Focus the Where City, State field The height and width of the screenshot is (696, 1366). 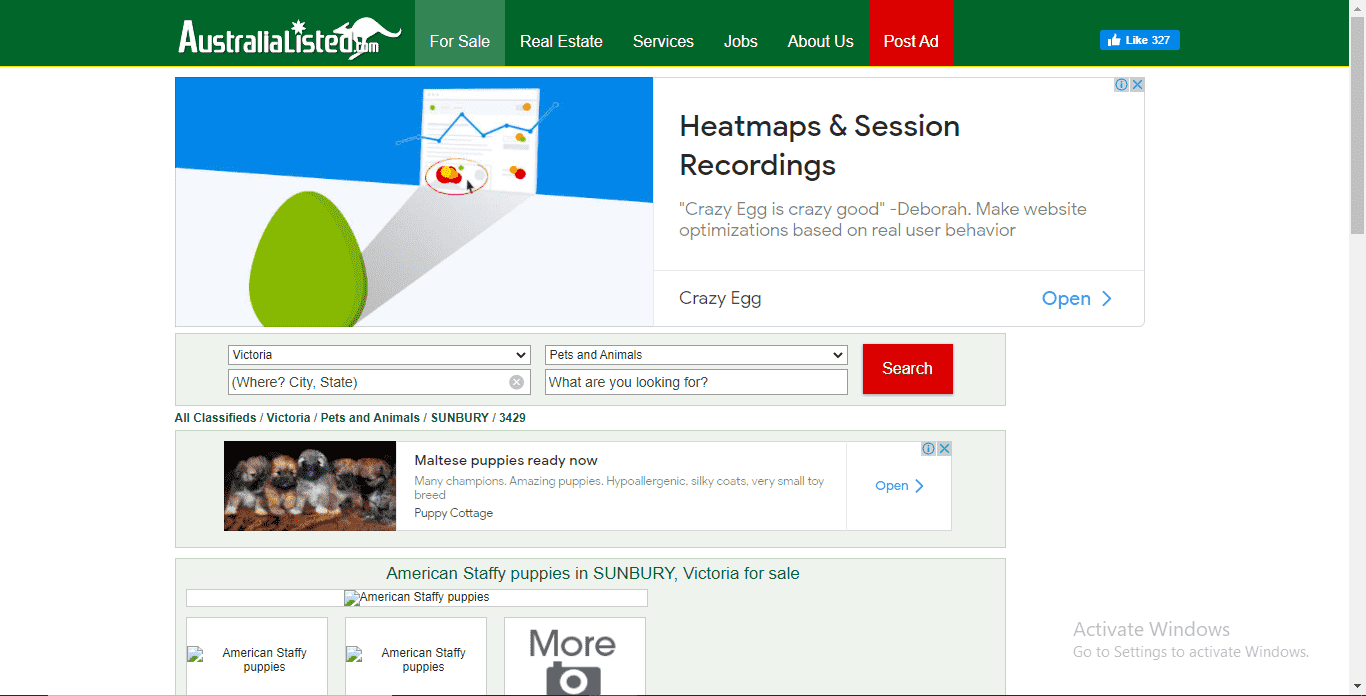point(379,382)
